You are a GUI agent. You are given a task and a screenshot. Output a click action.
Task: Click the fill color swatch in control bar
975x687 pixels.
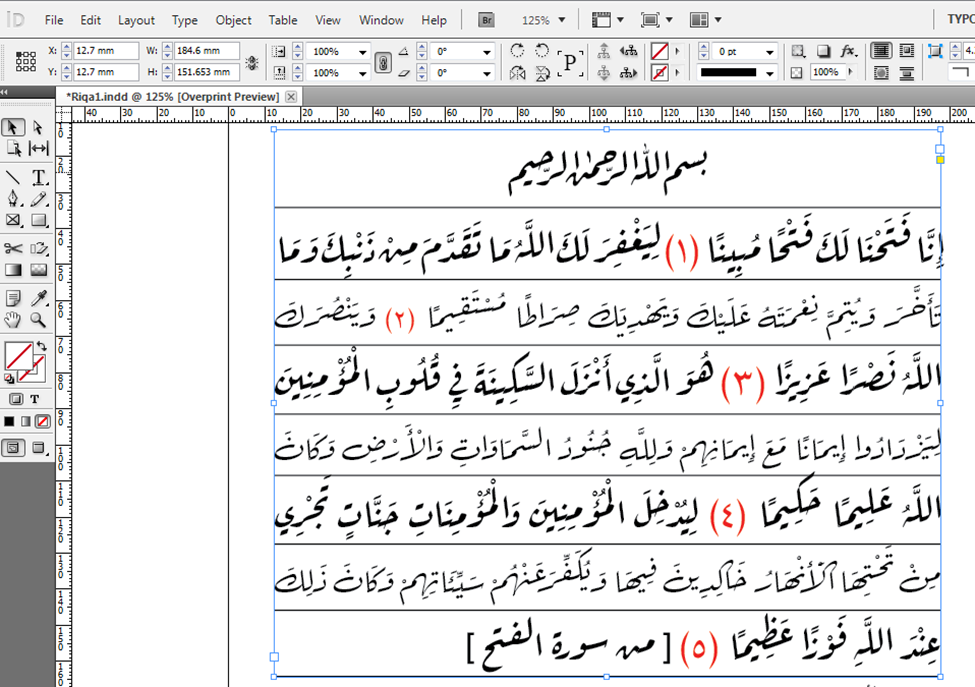(660, 51)
